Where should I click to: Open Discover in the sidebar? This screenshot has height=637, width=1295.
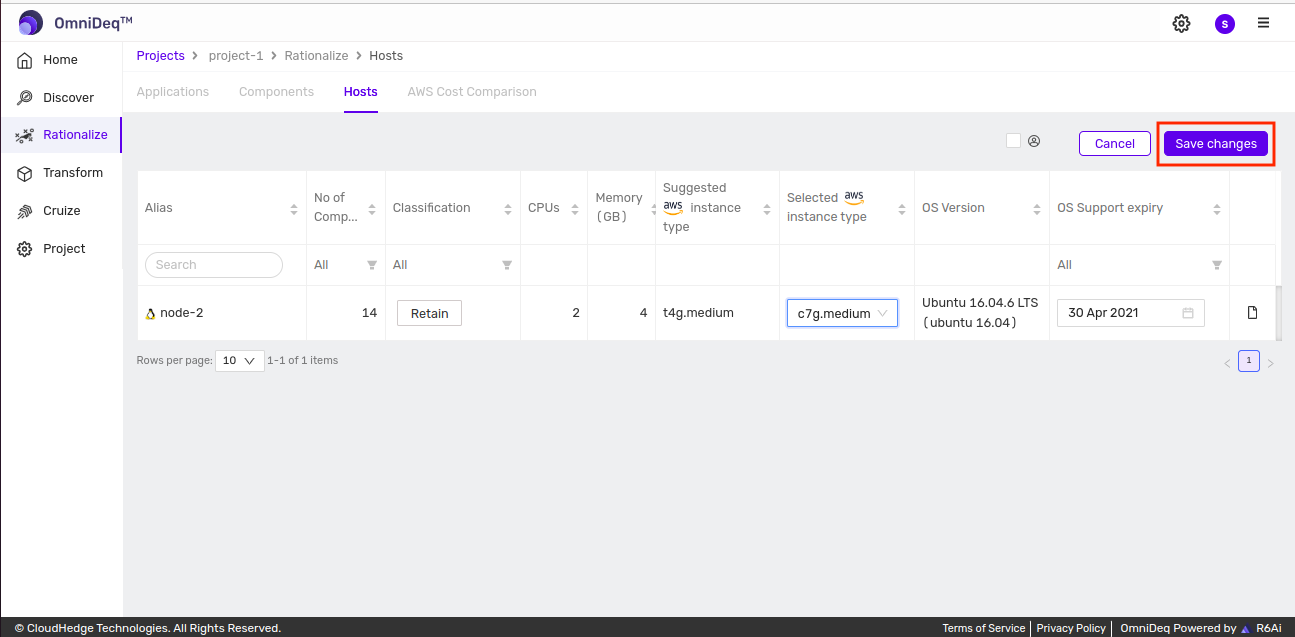(x=68, y=98)
